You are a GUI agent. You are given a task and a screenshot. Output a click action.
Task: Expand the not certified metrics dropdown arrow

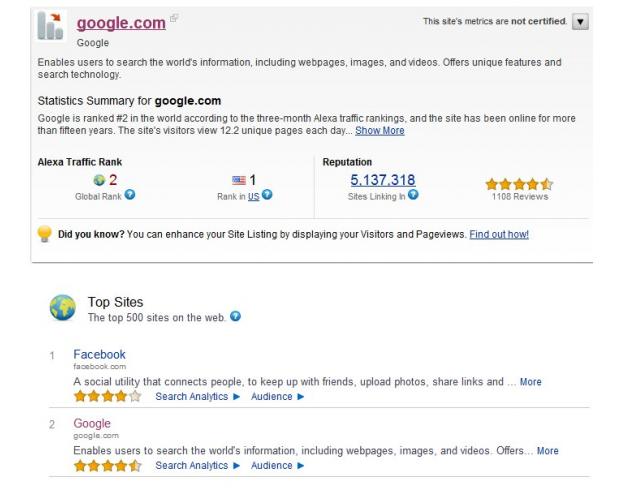point(580,21)
